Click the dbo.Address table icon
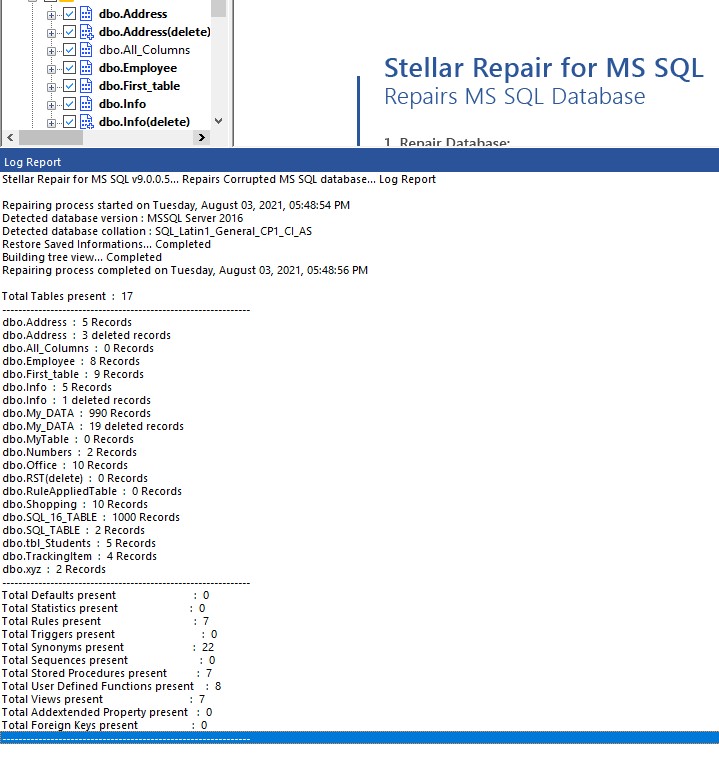This screenshot has width=719, height=758. click(86, 14)
